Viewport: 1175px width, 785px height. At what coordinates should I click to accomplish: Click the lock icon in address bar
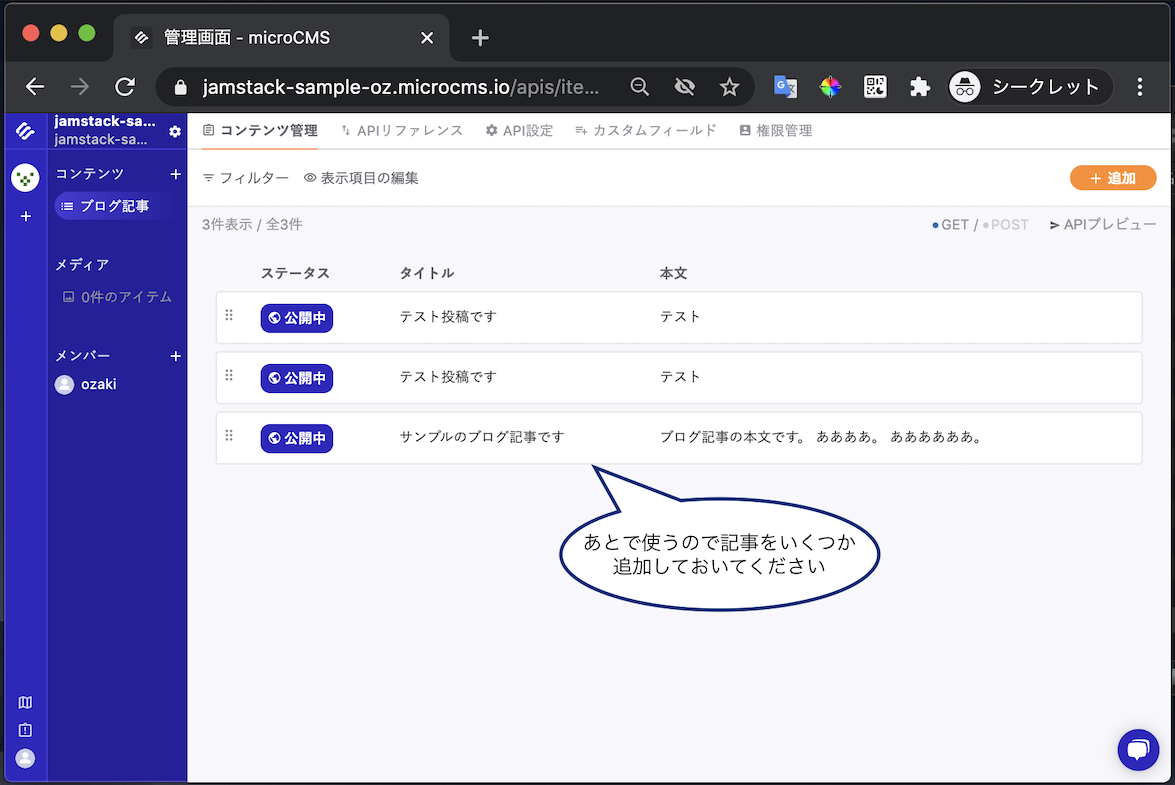coord(180,88)
